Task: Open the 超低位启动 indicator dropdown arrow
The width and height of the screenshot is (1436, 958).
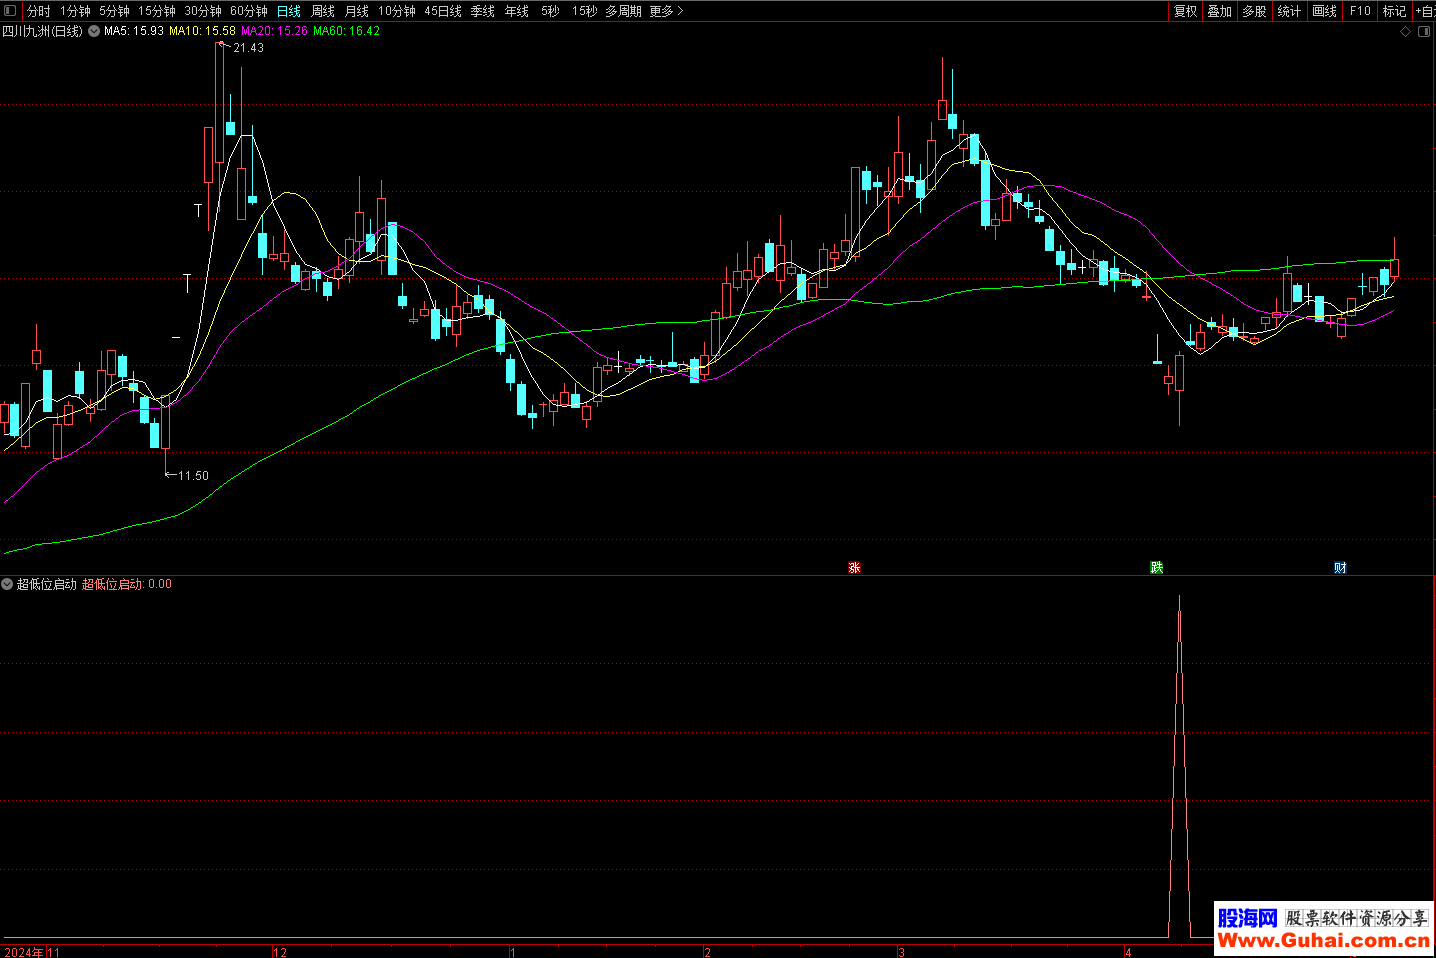Action: [x=7, y=584]
